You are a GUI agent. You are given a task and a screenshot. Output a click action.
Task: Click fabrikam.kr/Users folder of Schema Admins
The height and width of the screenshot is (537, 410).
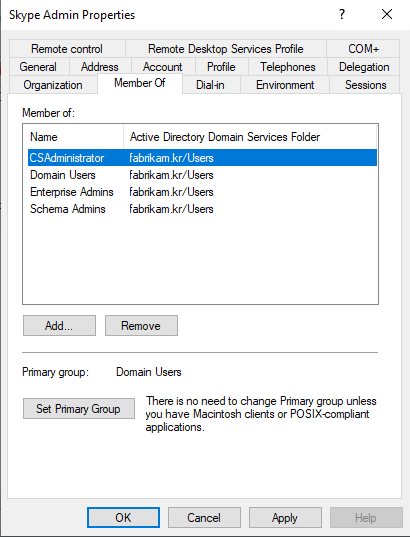click(171, 209)
